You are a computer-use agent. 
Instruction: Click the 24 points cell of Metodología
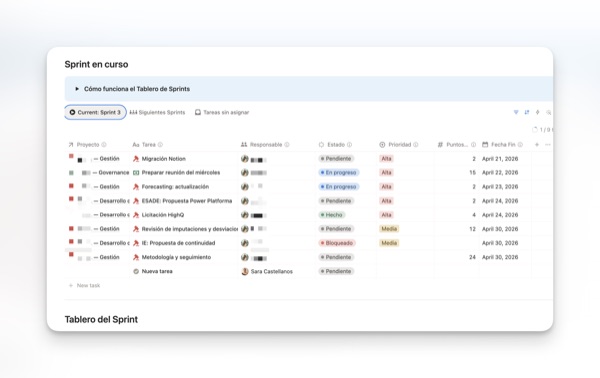point(473,257)
